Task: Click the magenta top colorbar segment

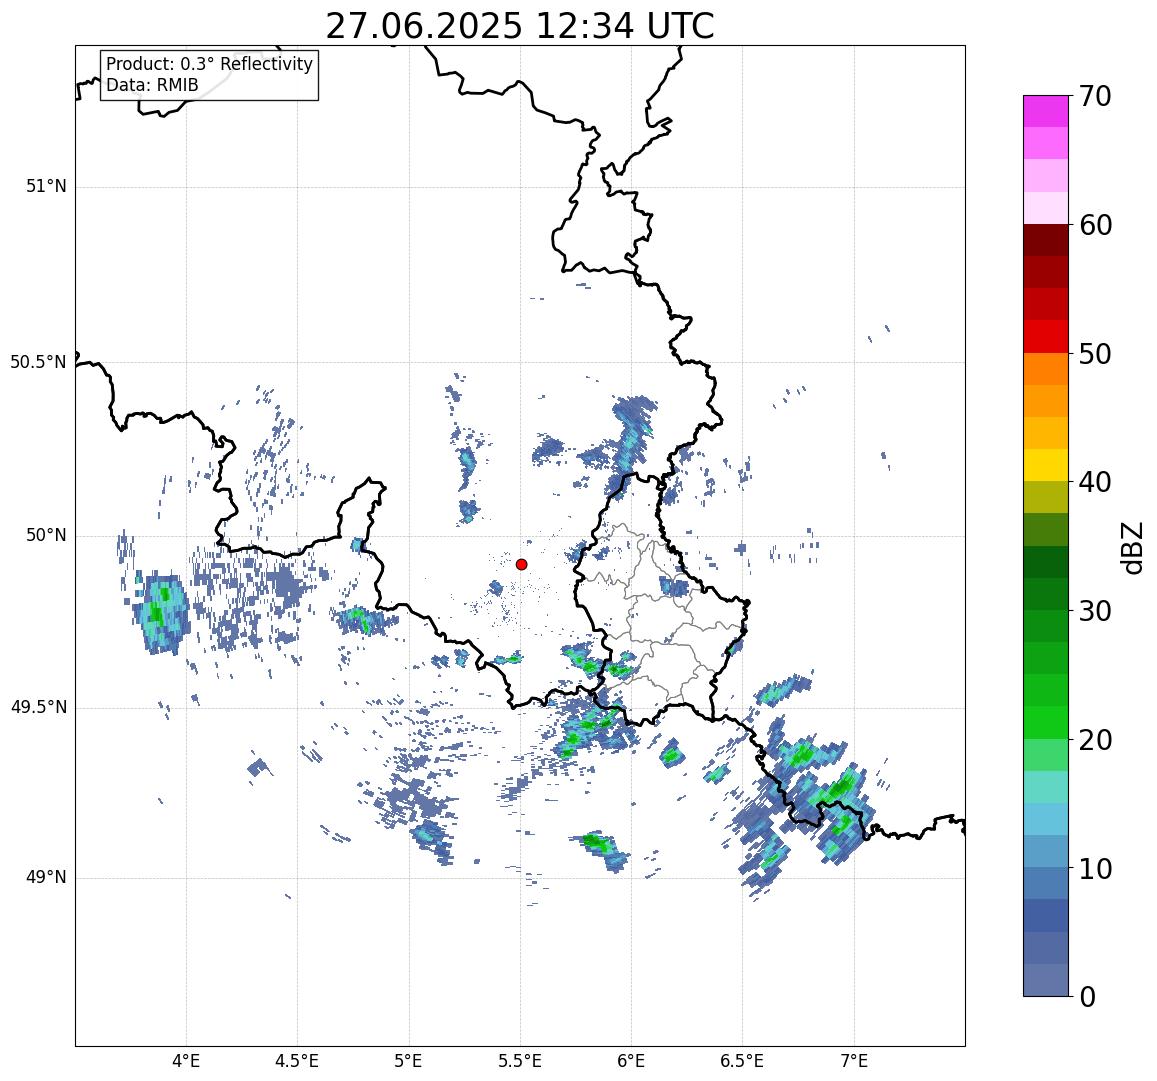Action: coord(1046,111)
